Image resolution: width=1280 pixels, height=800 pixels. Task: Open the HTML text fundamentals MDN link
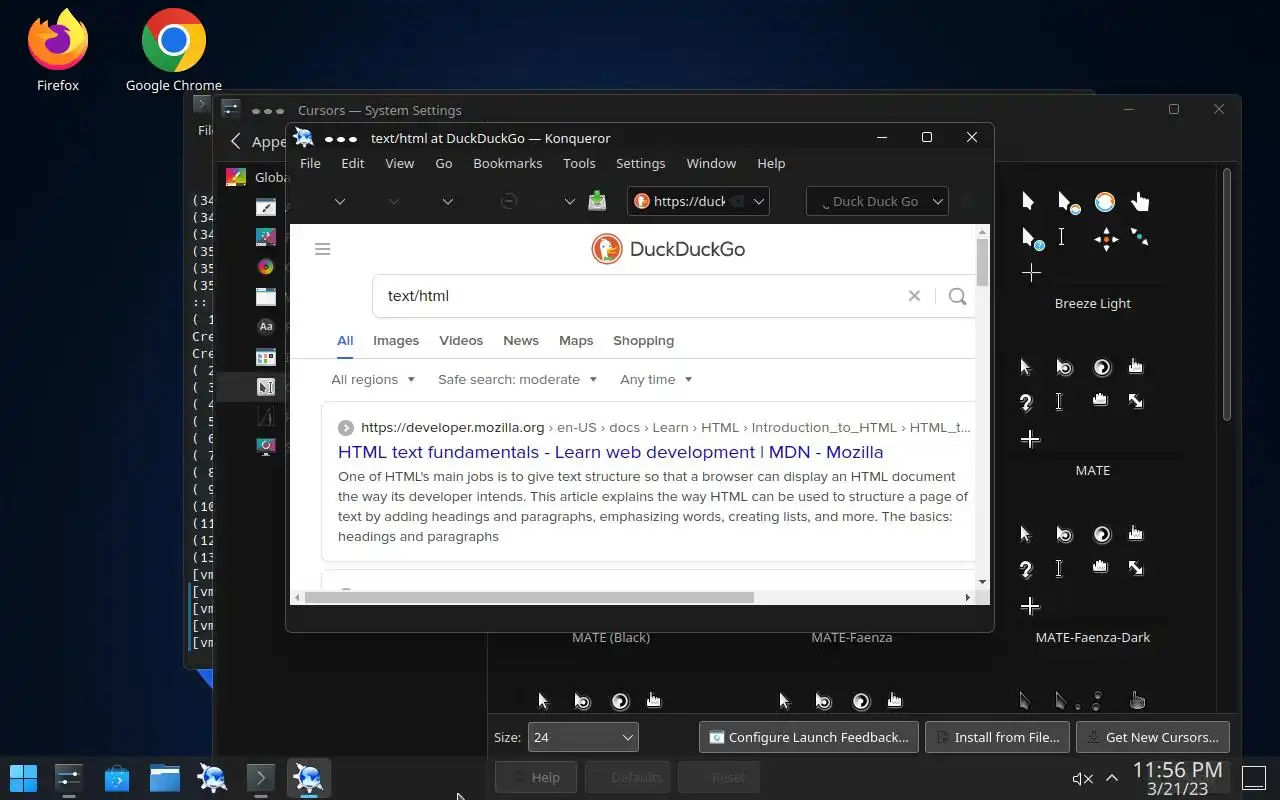click(x=610, y=452)
